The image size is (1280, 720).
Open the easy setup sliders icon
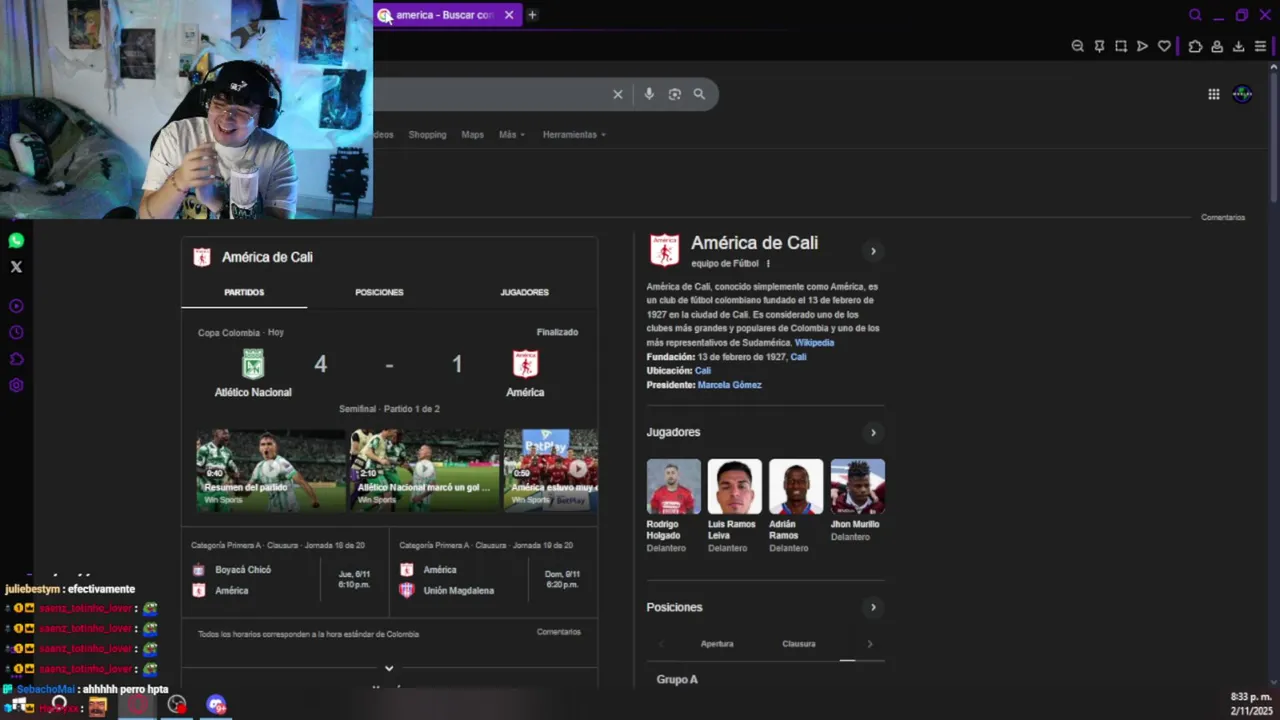(x=1260, y=46)
